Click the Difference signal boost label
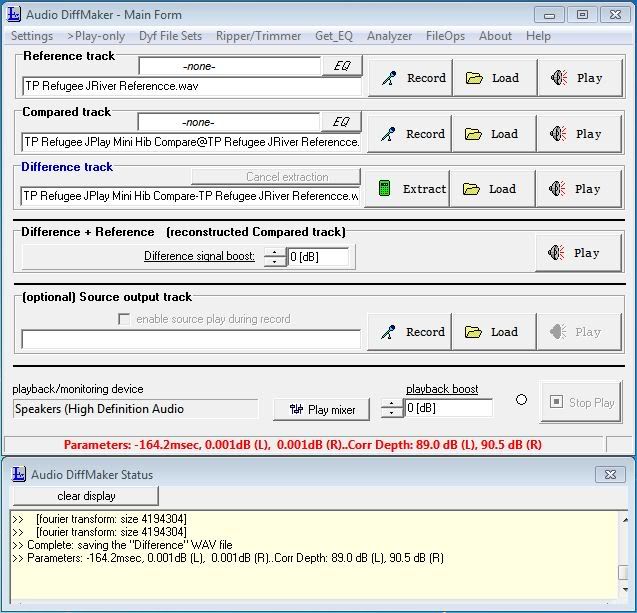 tap(199, 256)
